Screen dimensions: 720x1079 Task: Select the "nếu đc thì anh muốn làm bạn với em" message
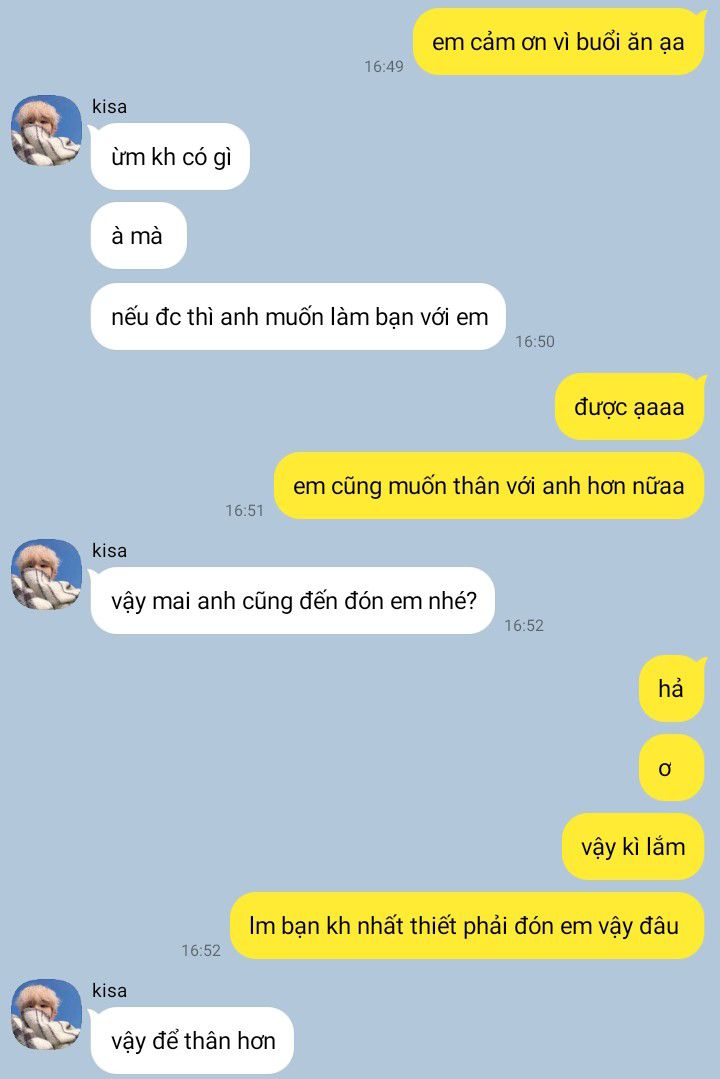pos(299,317)
